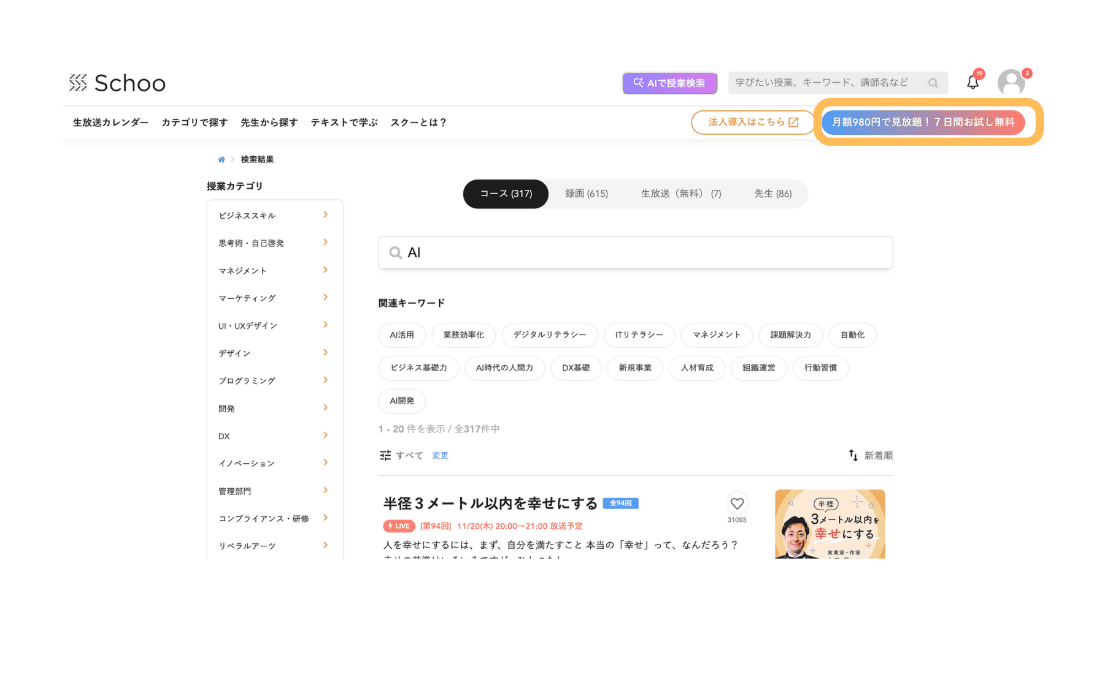Click the 法人導入はこちら button
This screenshot has width=1104, height=676.
point(753,122)
